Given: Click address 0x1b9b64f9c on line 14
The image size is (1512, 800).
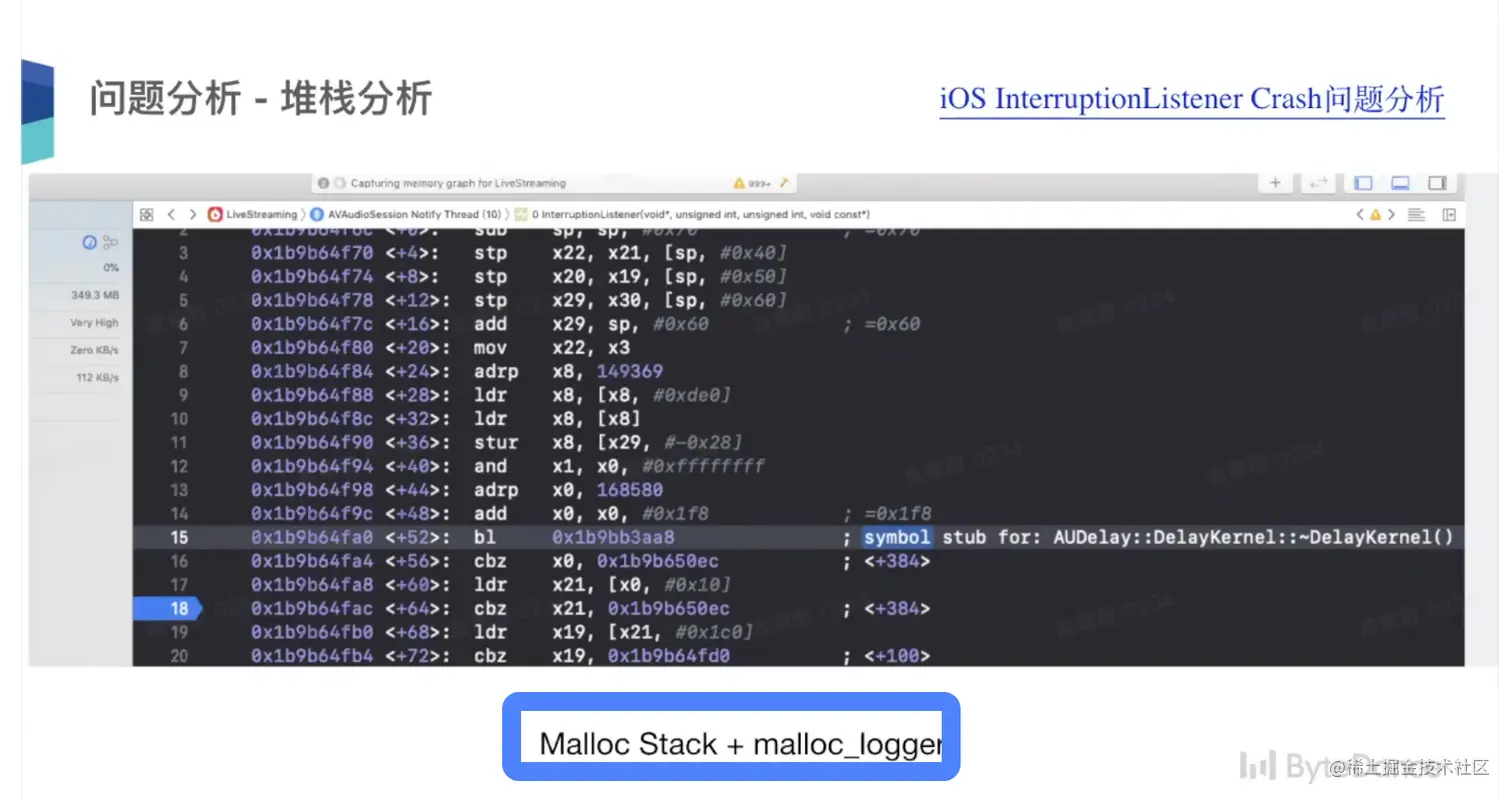Looking at the screenshot, I should click(x=313, y=513).
